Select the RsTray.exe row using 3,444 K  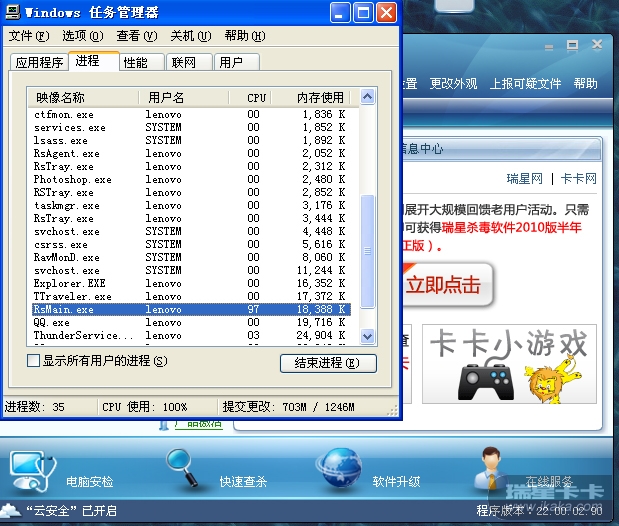(x=191, y=218)
